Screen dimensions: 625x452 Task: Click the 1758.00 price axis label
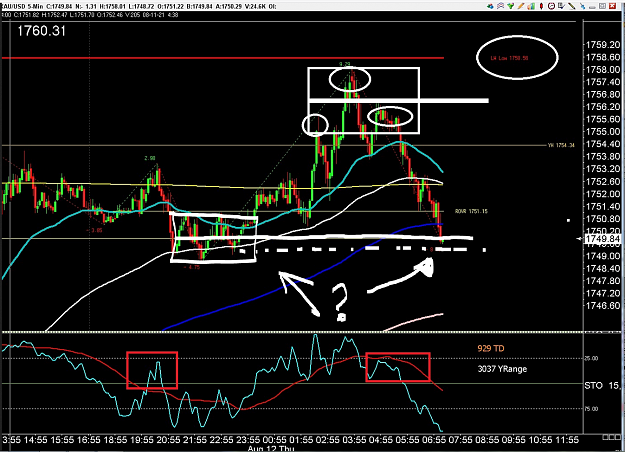[x=603, y=69]
